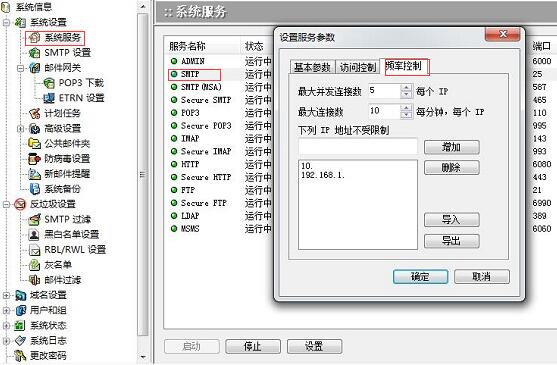The image size is (557, 365).
Task: Click the 设置 button below service list
Action: pos(314,346)
